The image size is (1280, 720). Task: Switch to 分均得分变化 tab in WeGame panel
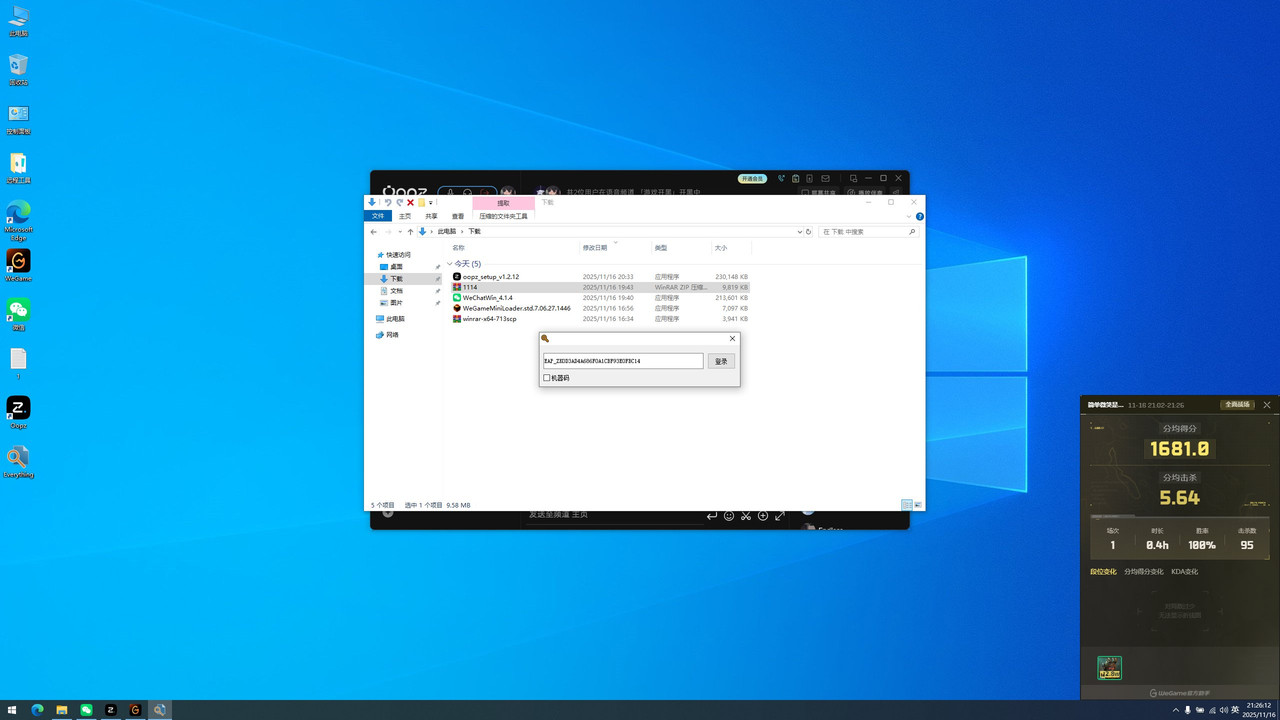click(1144, 572)
